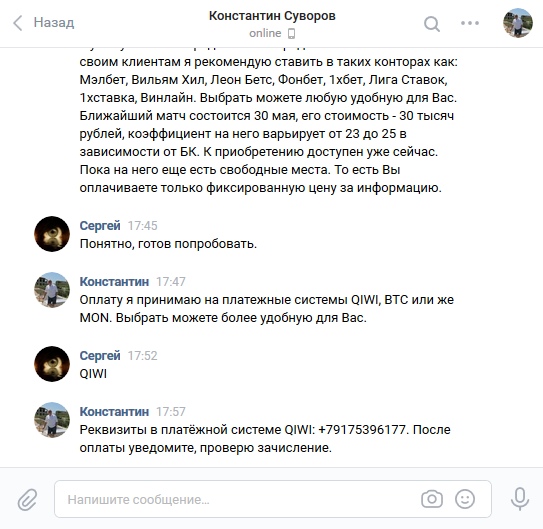Click sender name Сергей at 17:45
Screen dimensions: 543x529
click(100, 226)
